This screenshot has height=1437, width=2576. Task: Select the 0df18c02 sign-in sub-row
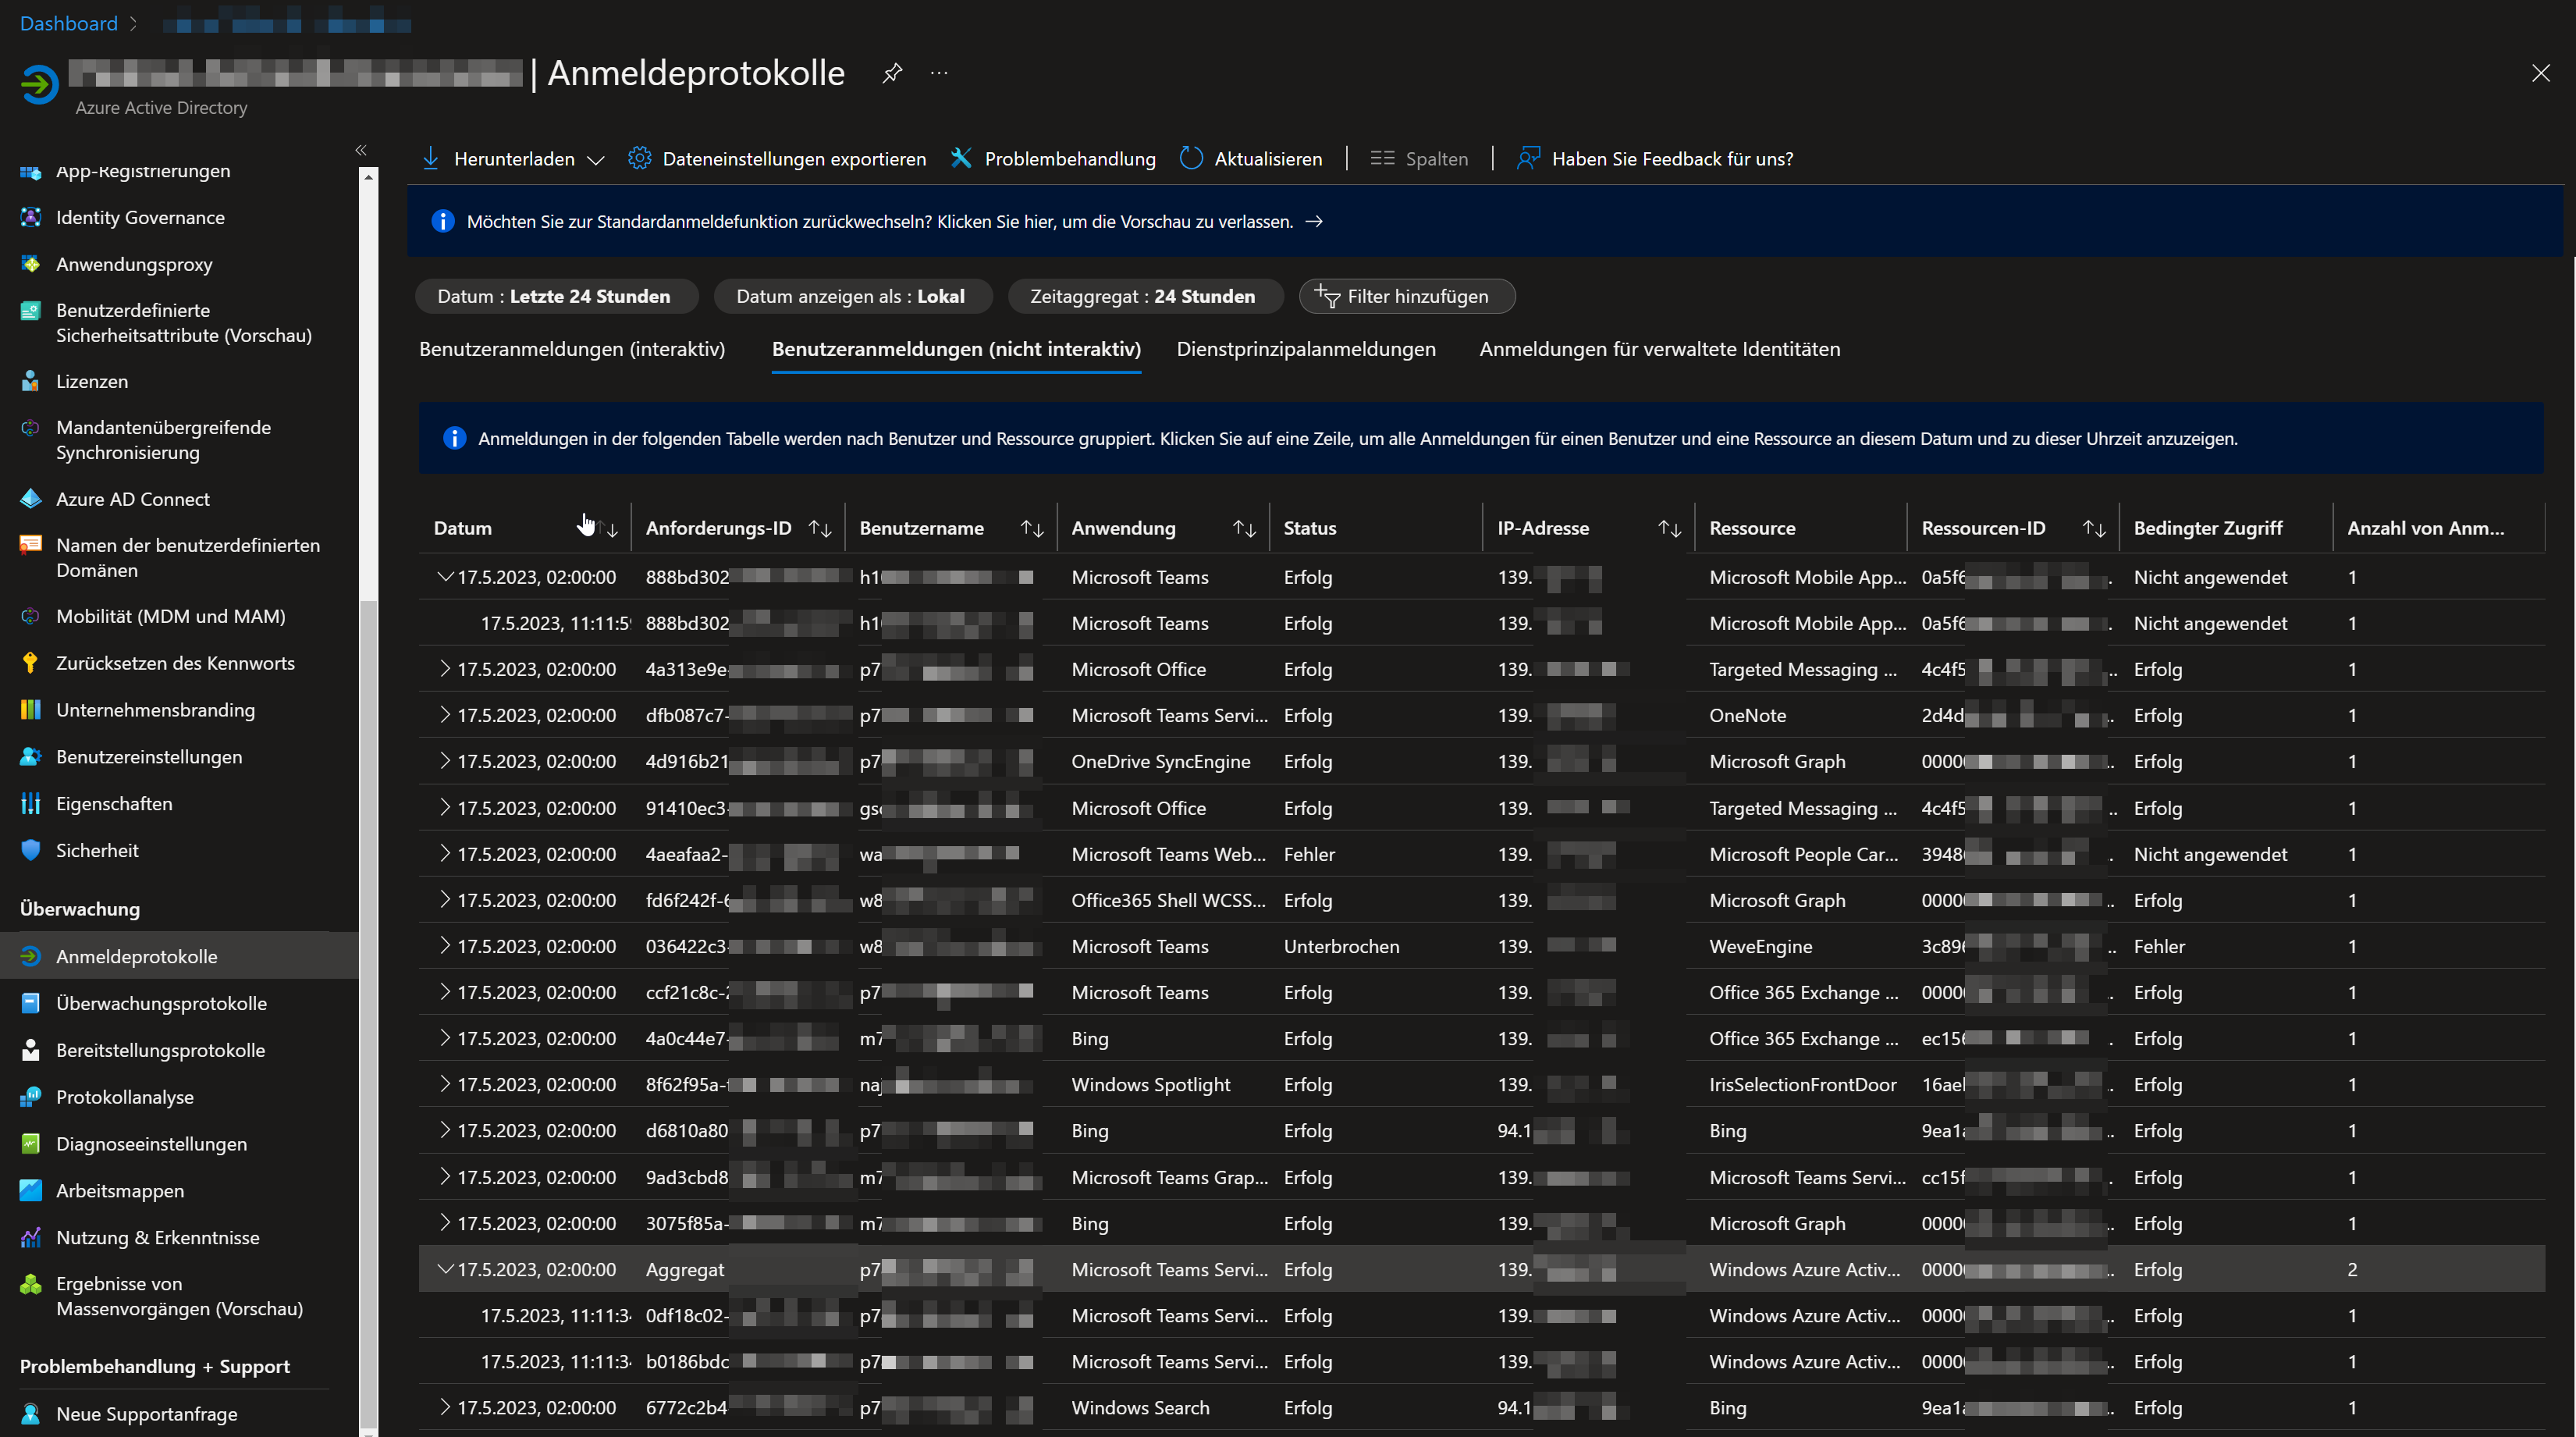pos(1481,1315)
